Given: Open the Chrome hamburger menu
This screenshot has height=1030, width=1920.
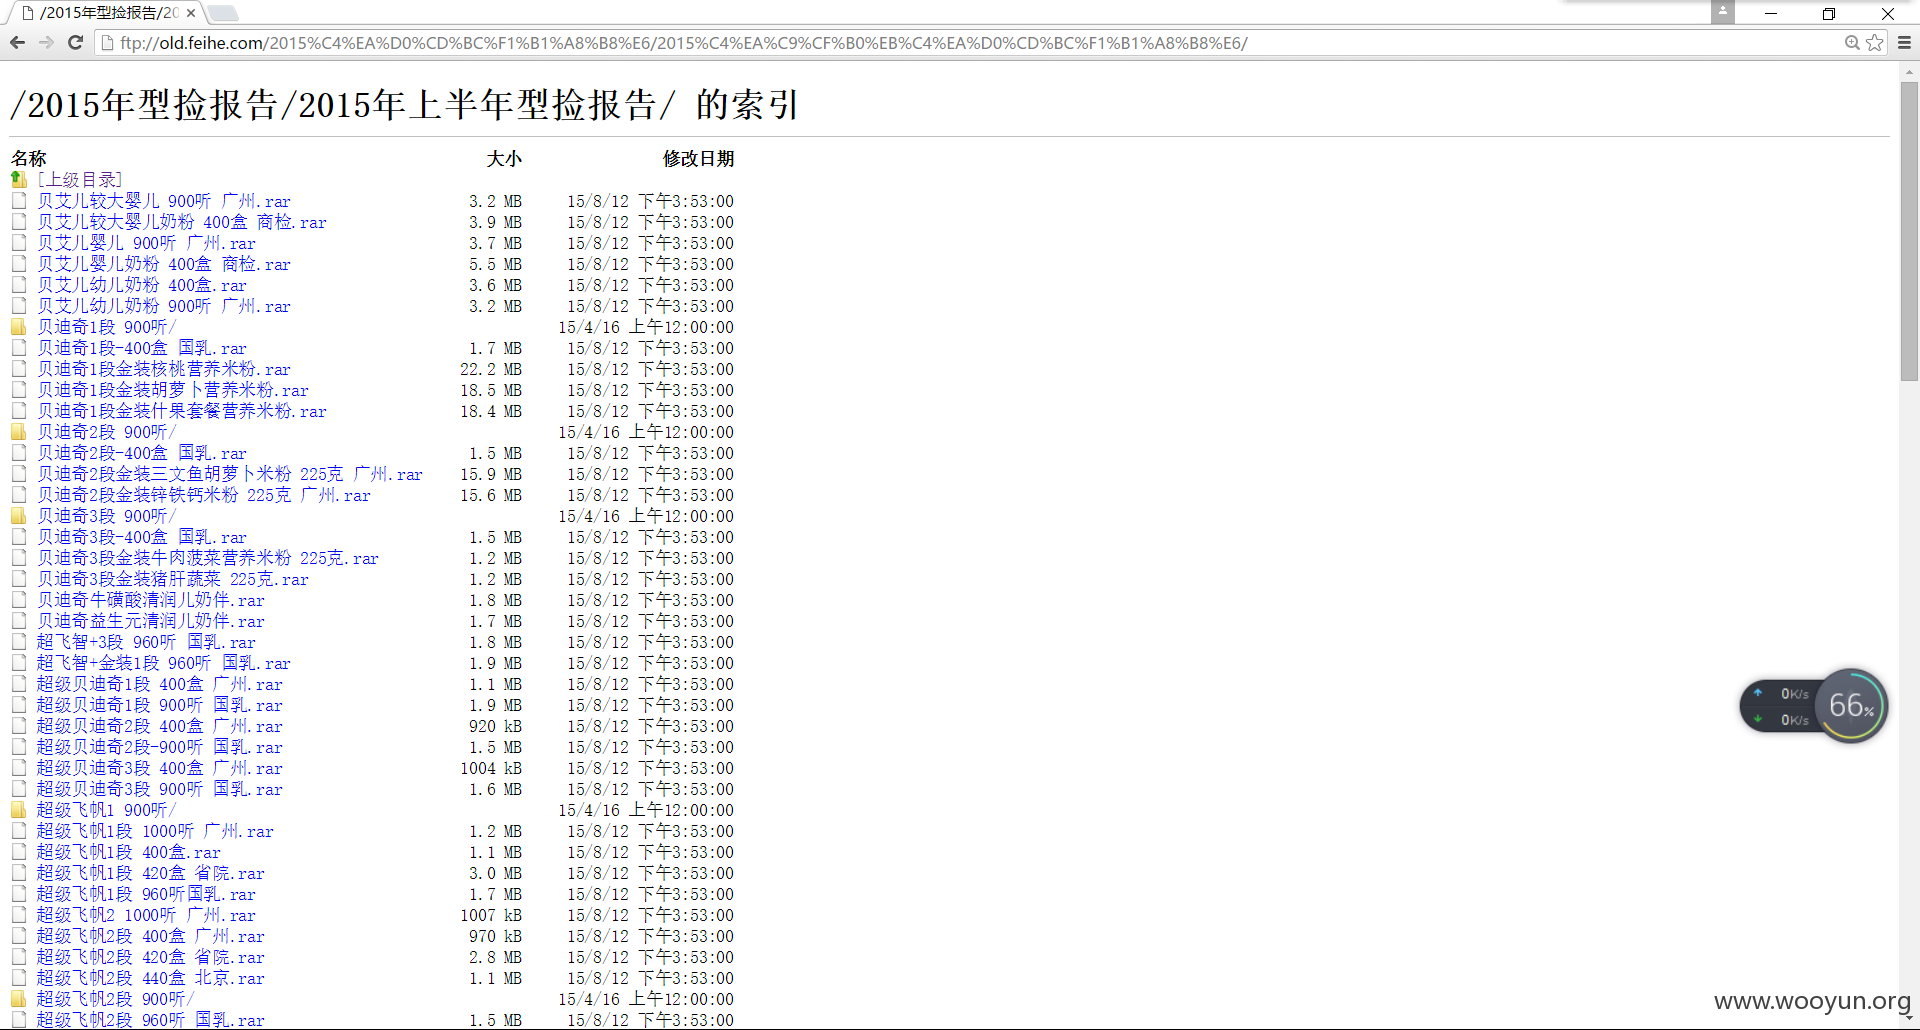Looking at the screenshot, I should [1904, 43].
